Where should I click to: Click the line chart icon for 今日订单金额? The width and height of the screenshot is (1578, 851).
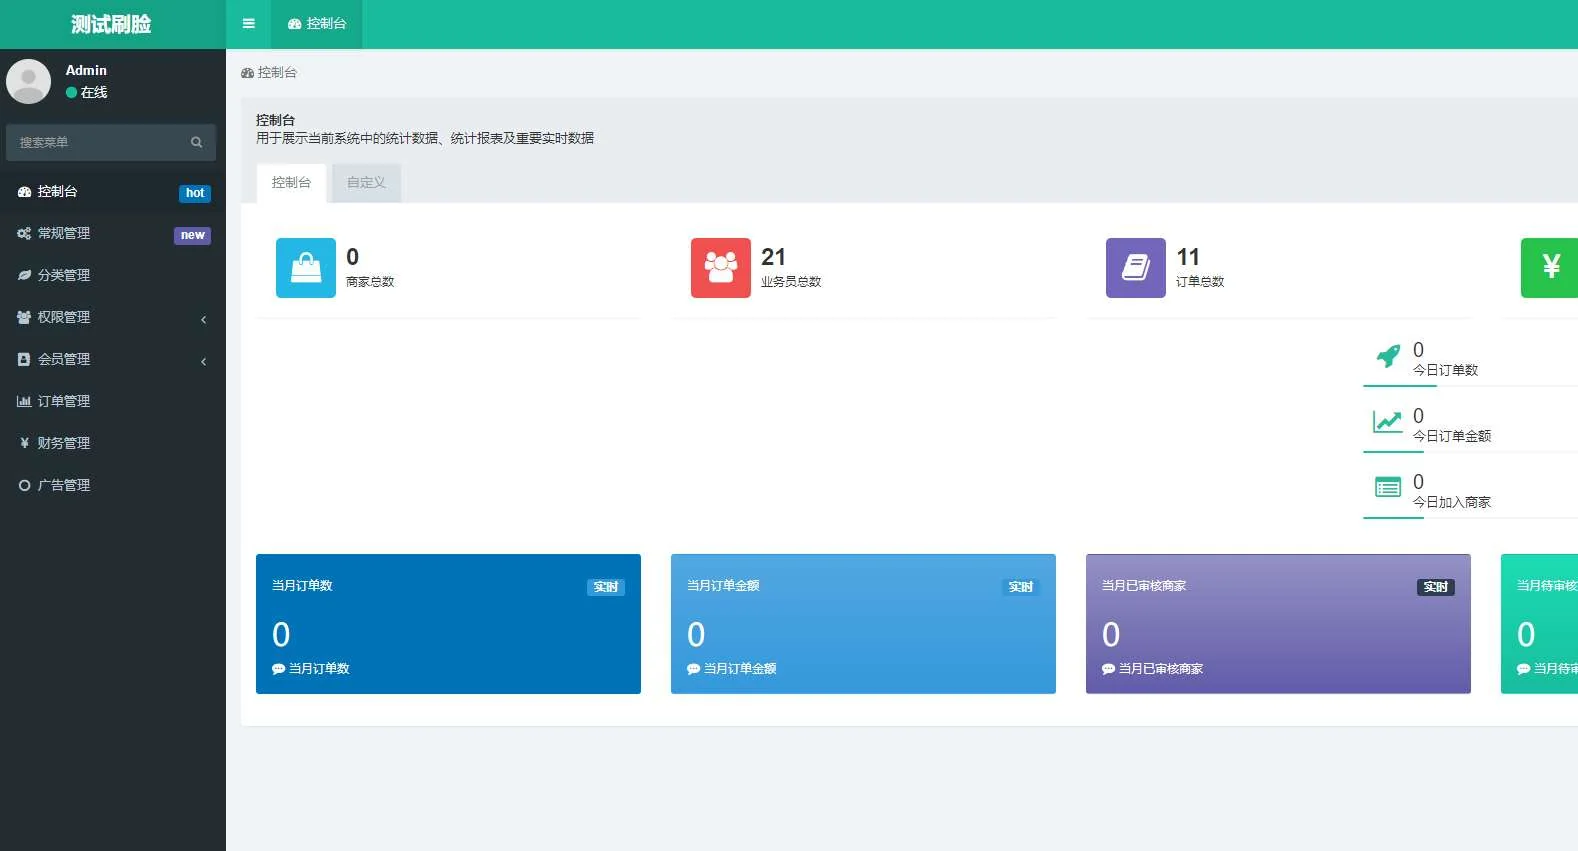(1387, 423)
